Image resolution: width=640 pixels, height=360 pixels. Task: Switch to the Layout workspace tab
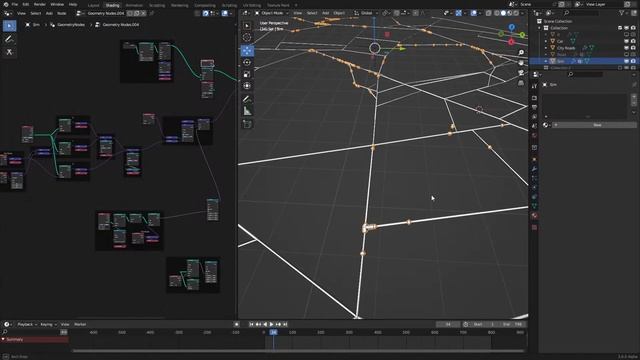pos(93,5)
